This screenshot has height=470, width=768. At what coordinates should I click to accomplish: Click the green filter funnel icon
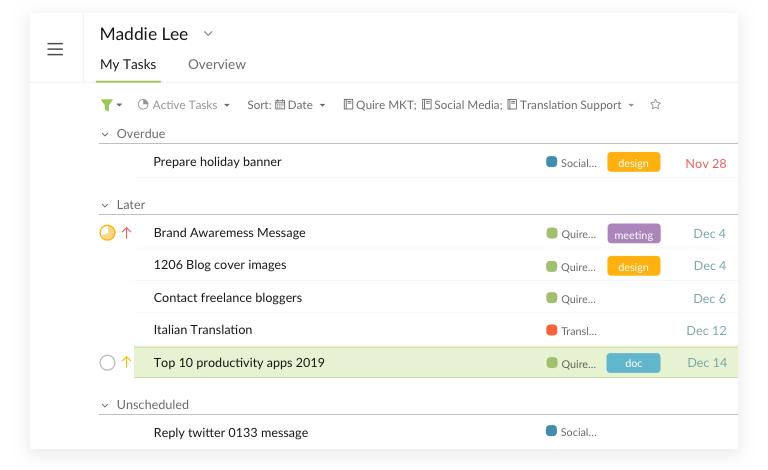click(106, 105)
